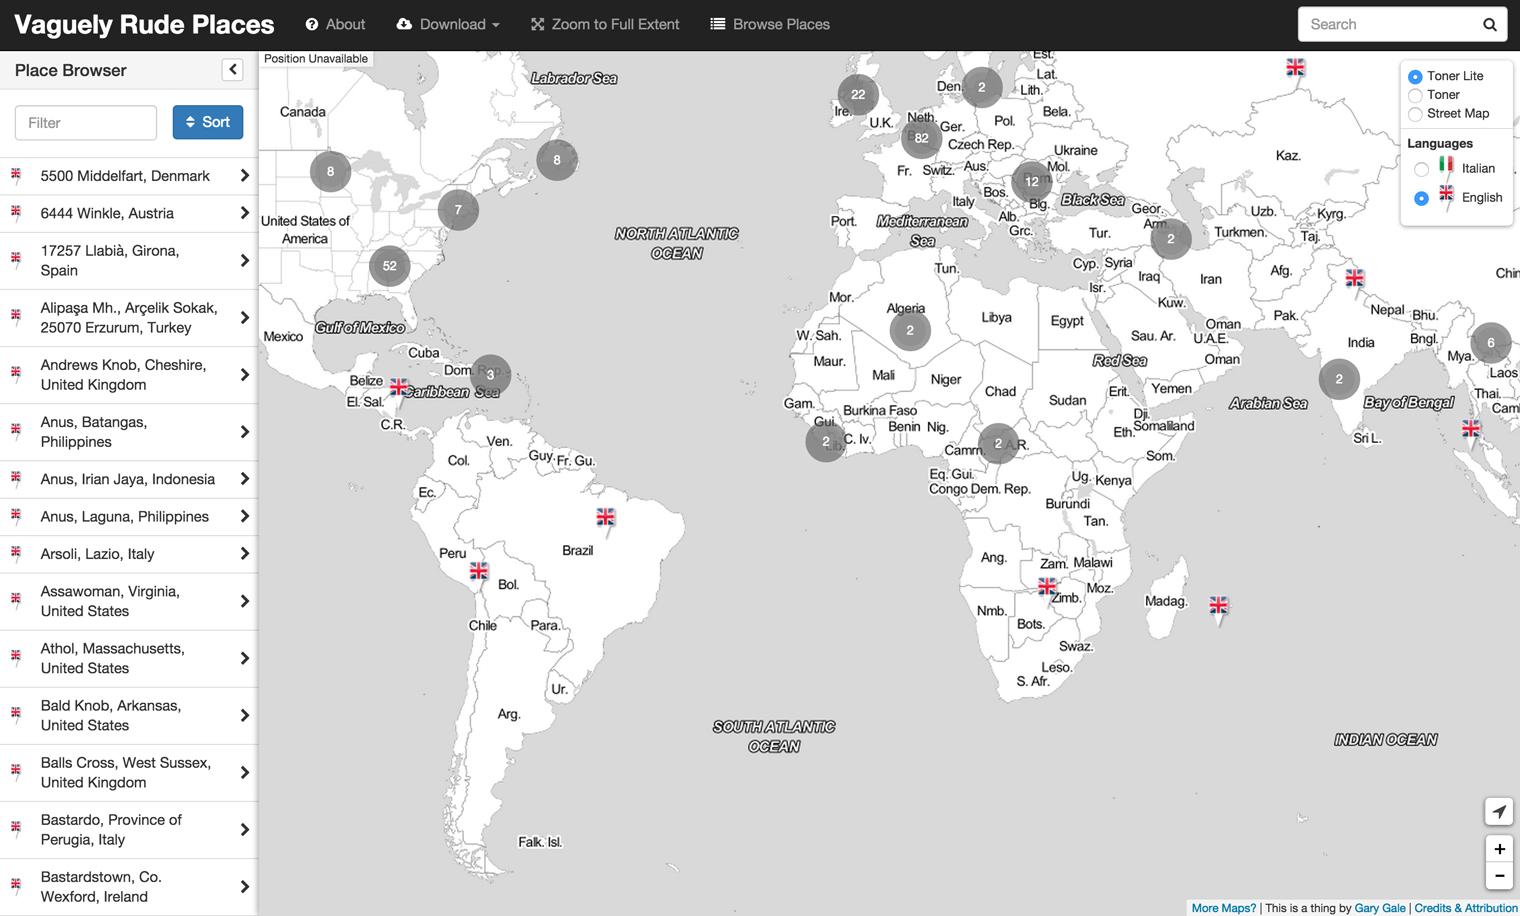Click the 12 cluster marker near the Black Sea
The height and width of the screenshot is (916, 1520).
pyautogui.click(x=1032, y=182)
